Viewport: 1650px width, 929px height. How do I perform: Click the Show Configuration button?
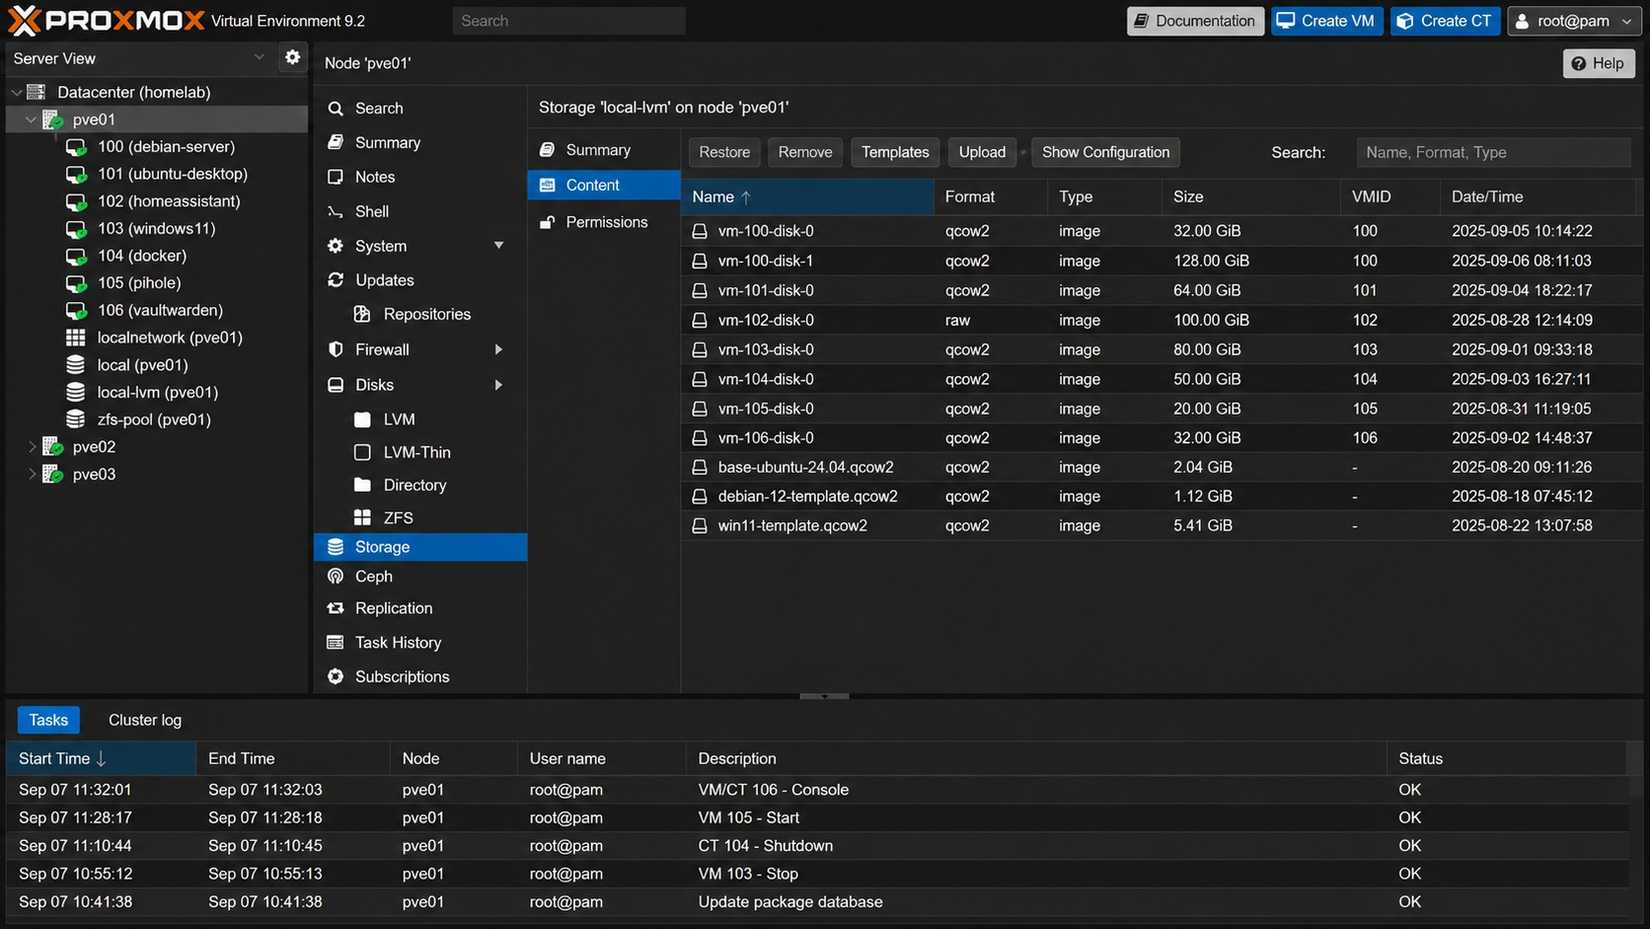(x=1105, y=152)
